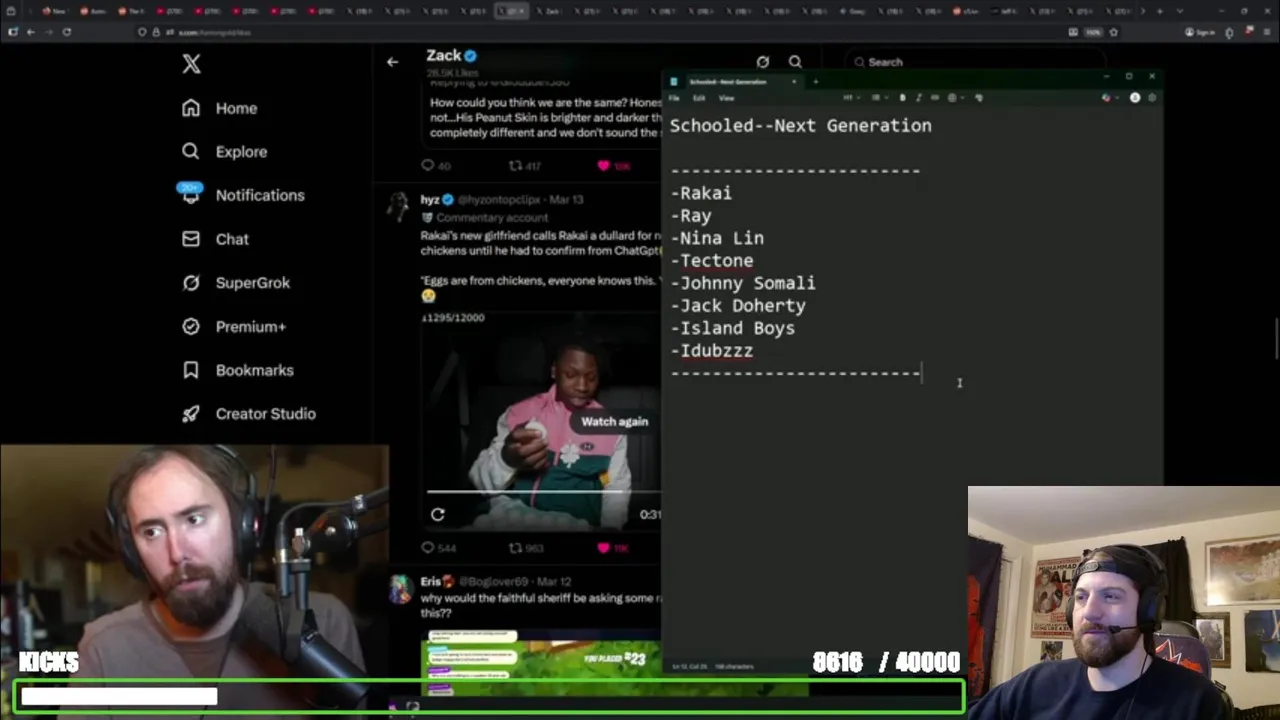This screenshot has height=720, width=1280.
Task: Open the X logo home icon
Action: click(191, 64)
